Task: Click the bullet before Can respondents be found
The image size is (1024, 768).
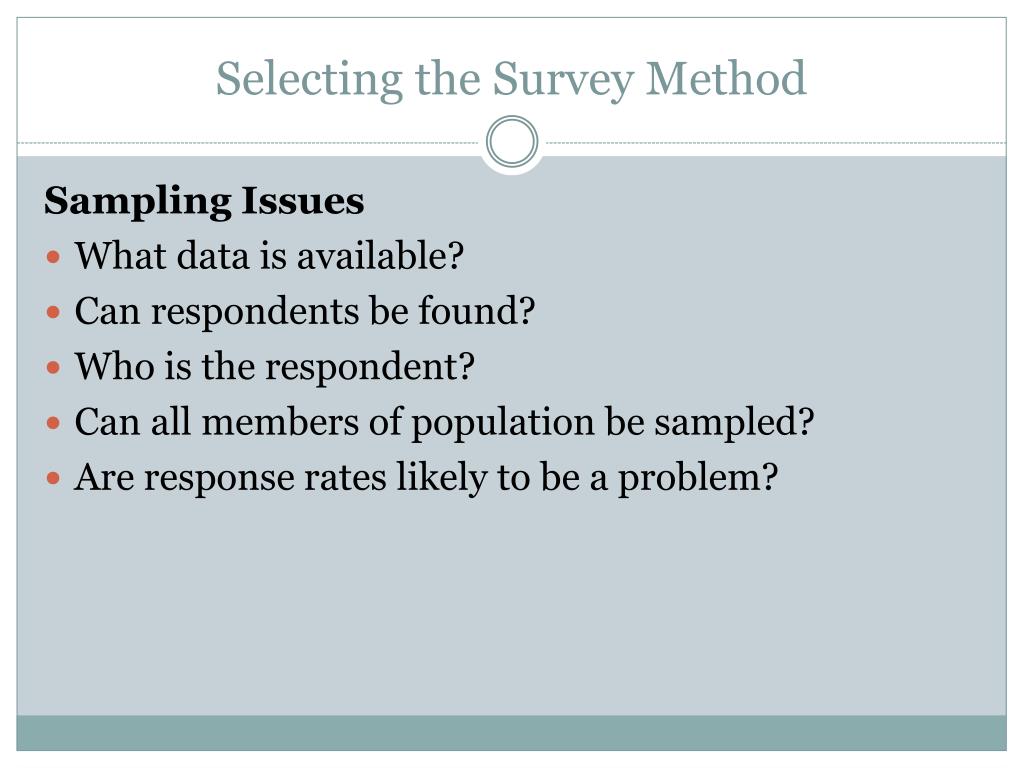Action: pos(54,312)
